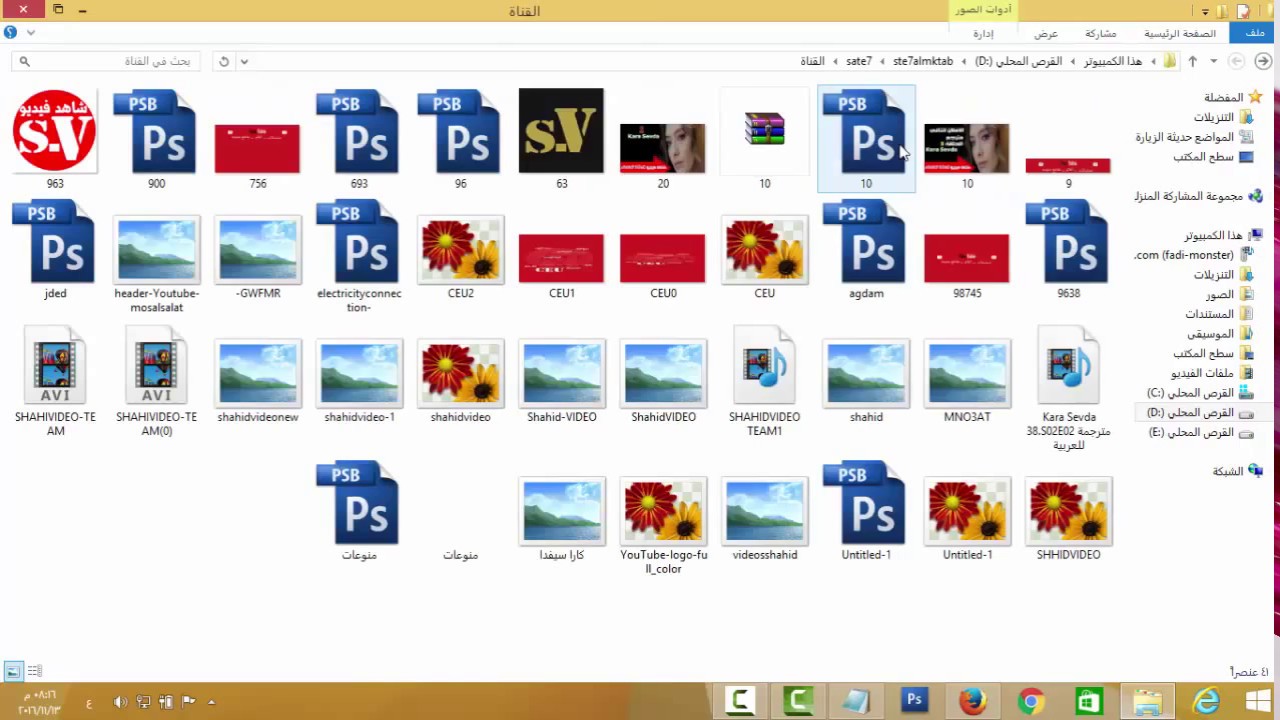The width and height of the screenshot is (1280, 720).
Task: Click the navigation forward arrow button
Action: [x=1237, y=61]
